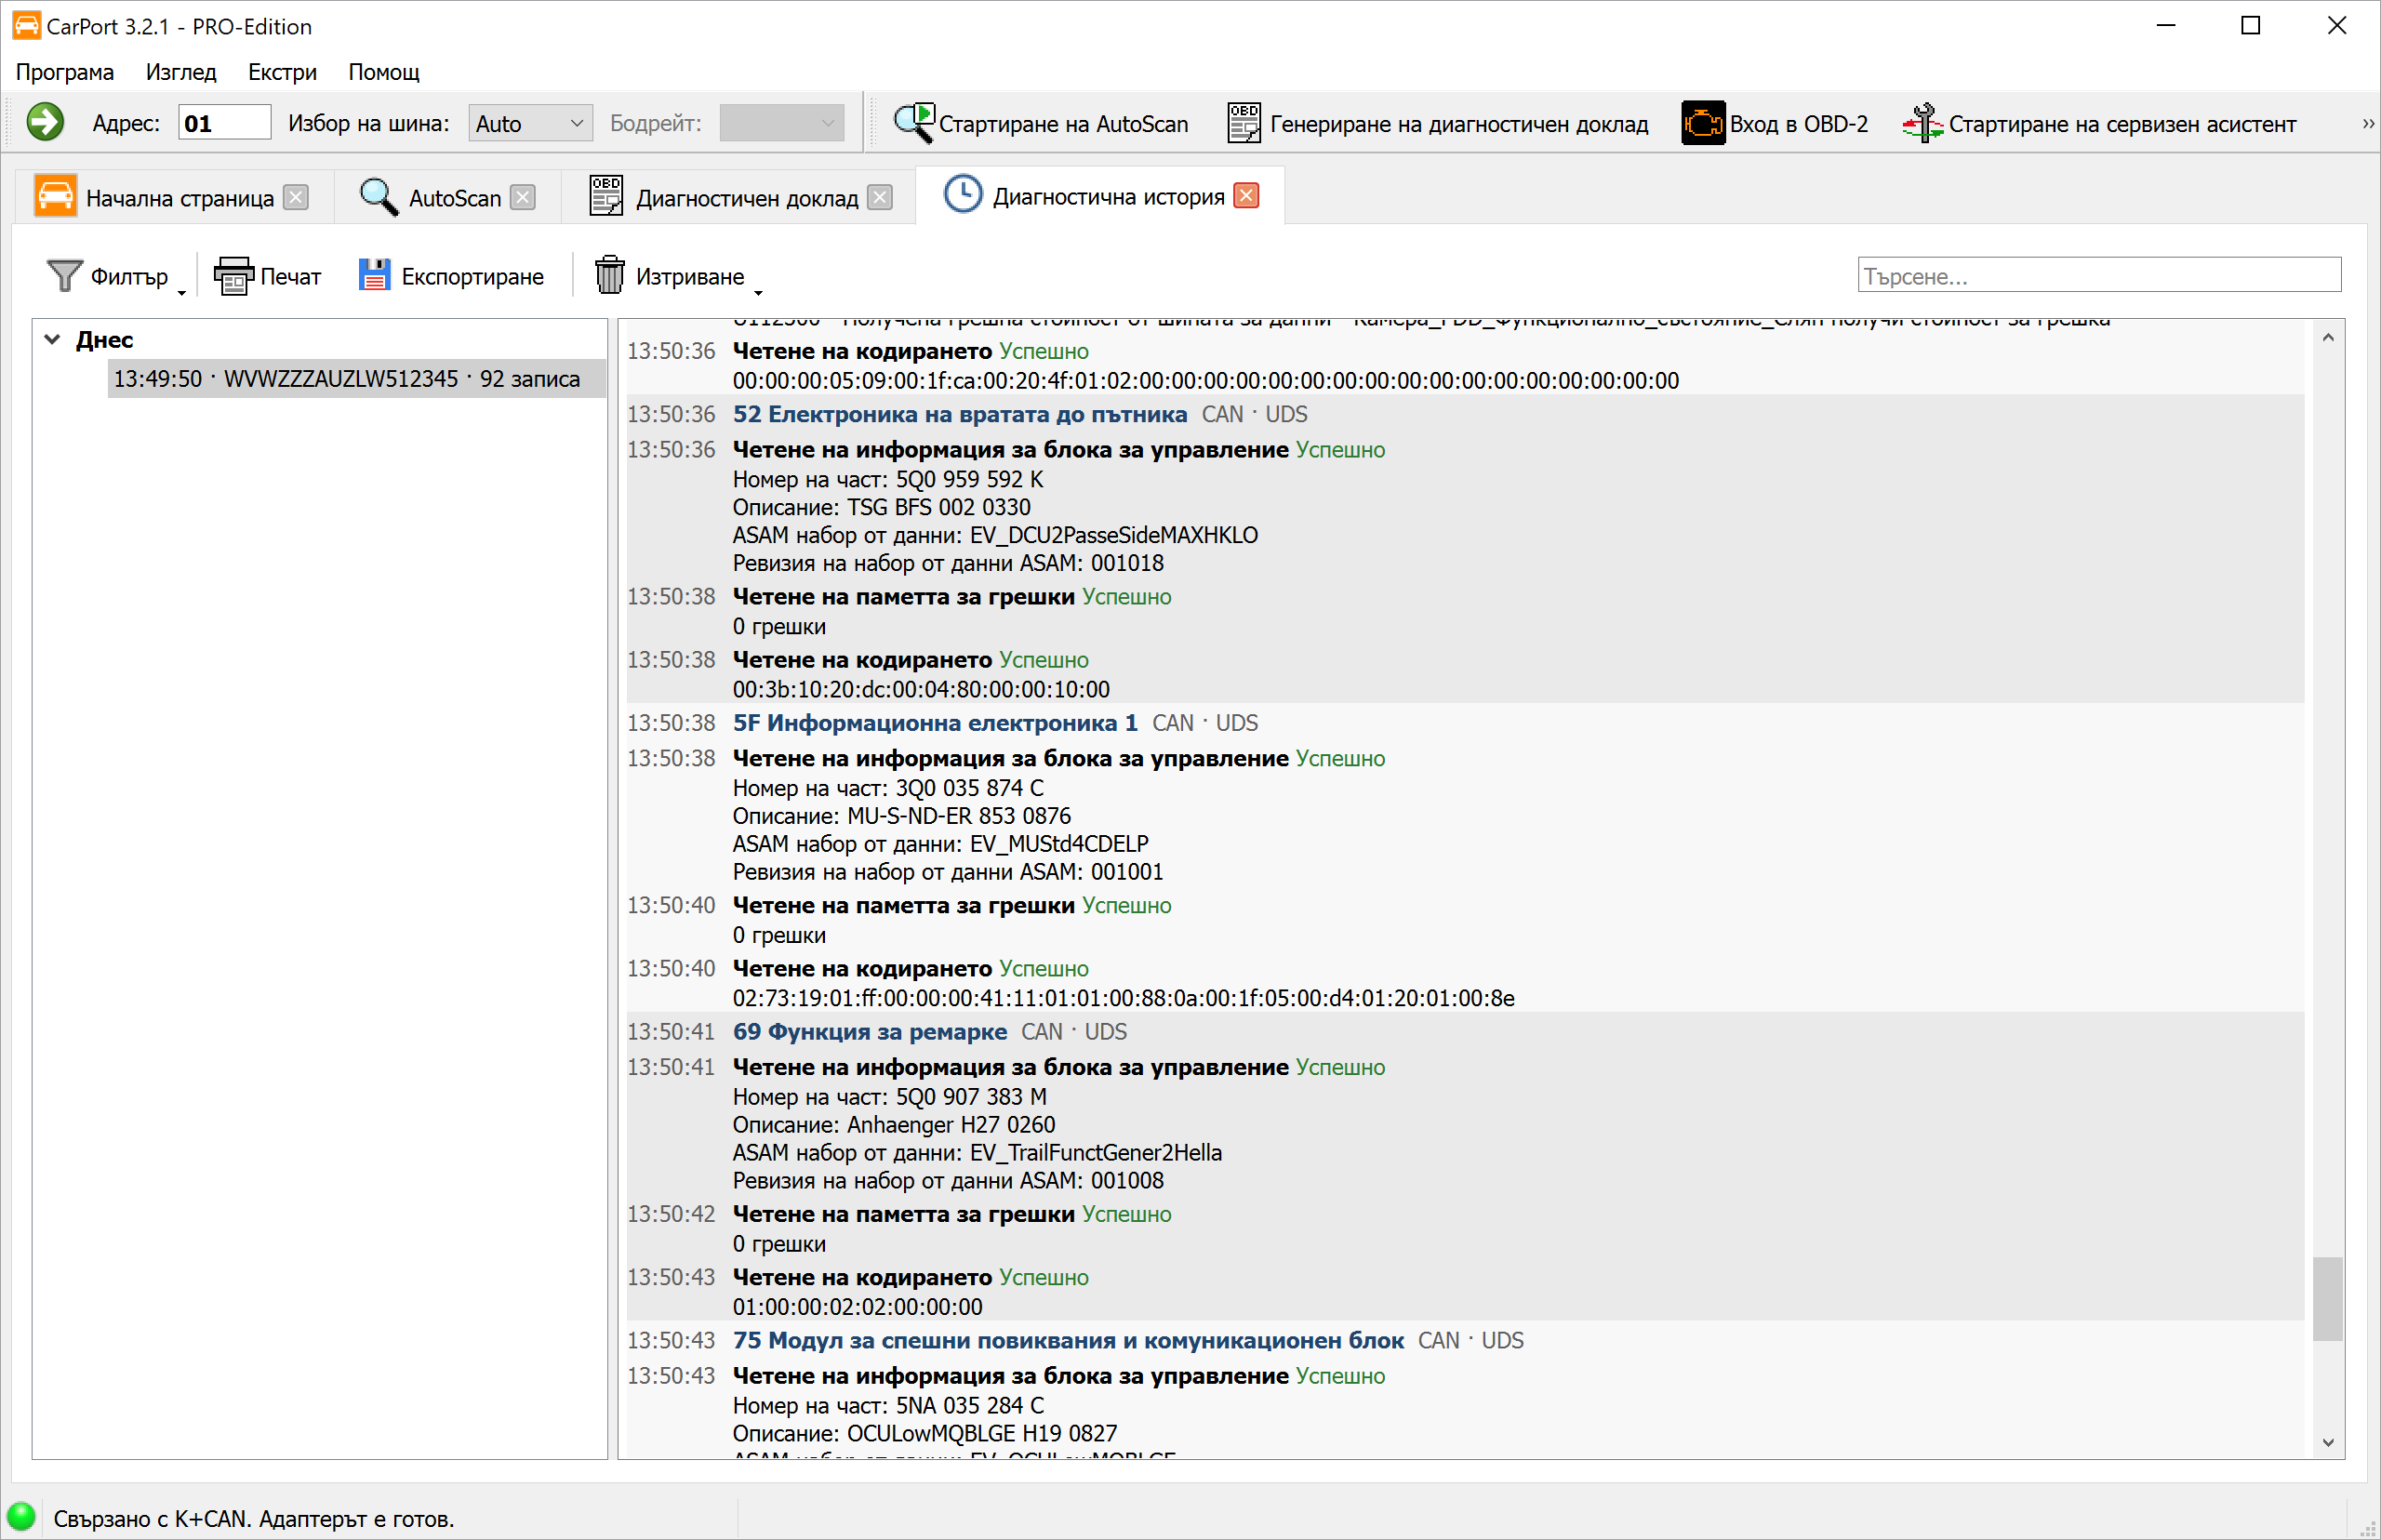Start AutoScan from the toolbar icon
Screen dimensions: 2381x1540
pyautogui.click(x=913, y=123)
